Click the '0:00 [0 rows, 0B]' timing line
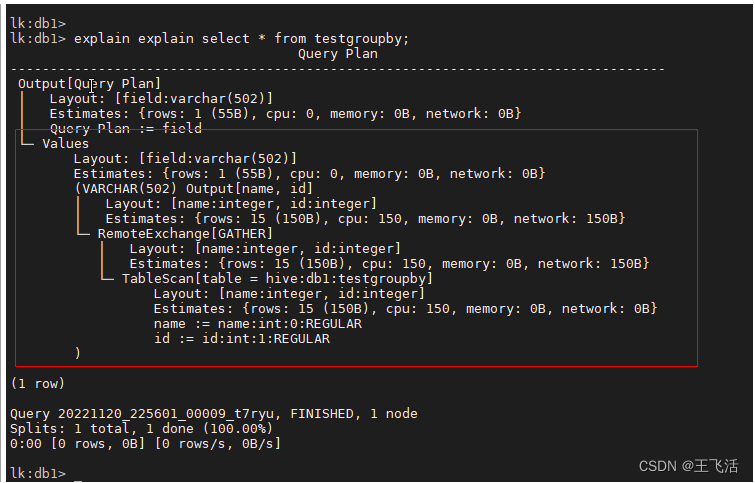Viewport: 755px width, 483px height. [x=145, y=443]
